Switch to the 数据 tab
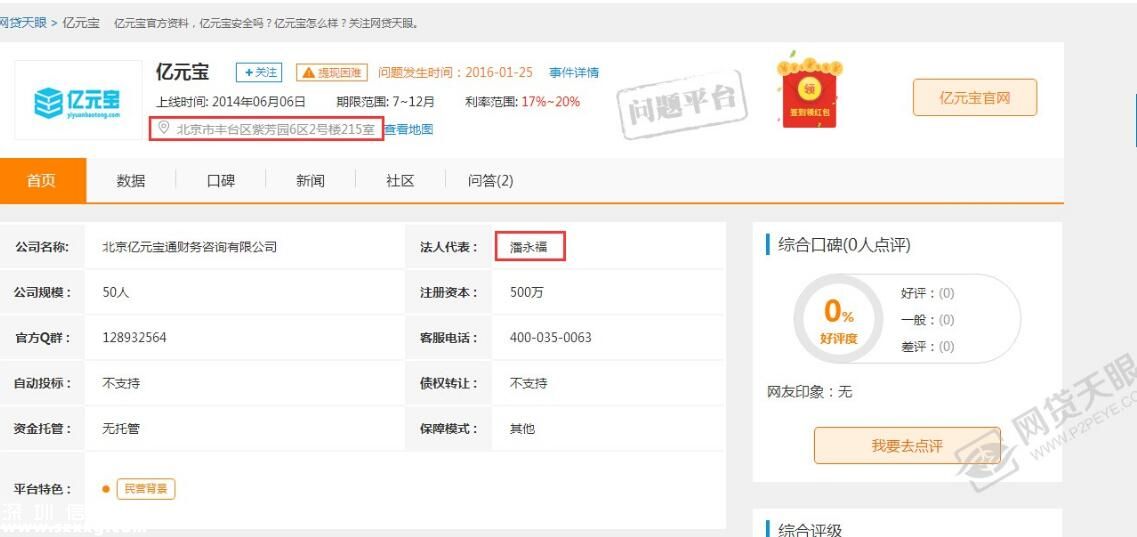1137x537 pixels. coord(131,180)
